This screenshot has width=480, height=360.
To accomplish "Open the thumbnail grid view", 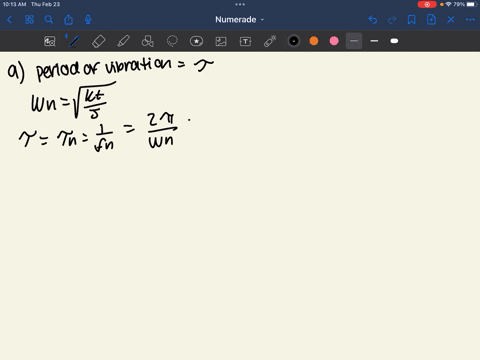I will [29, 20].
